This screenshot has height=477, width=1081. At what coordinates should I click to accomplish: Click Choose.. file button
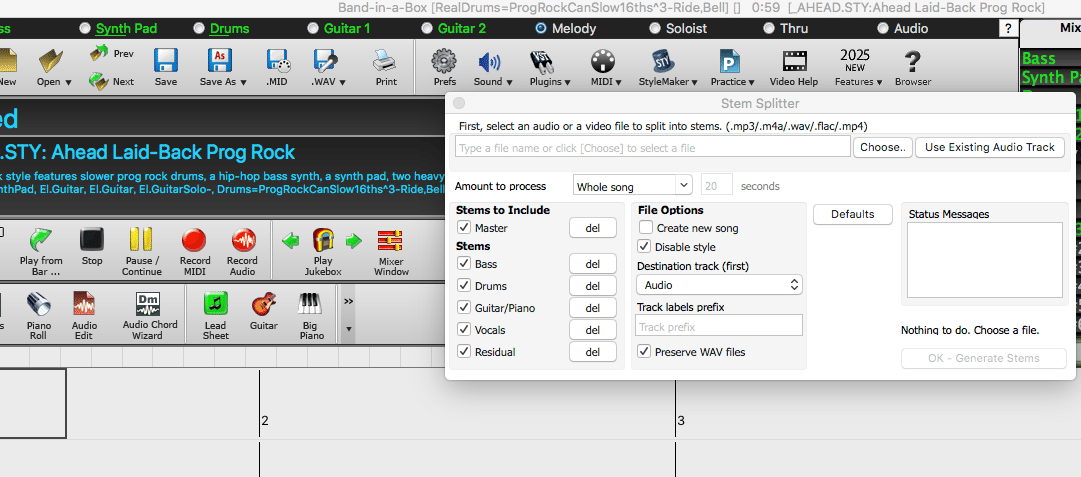883,147
